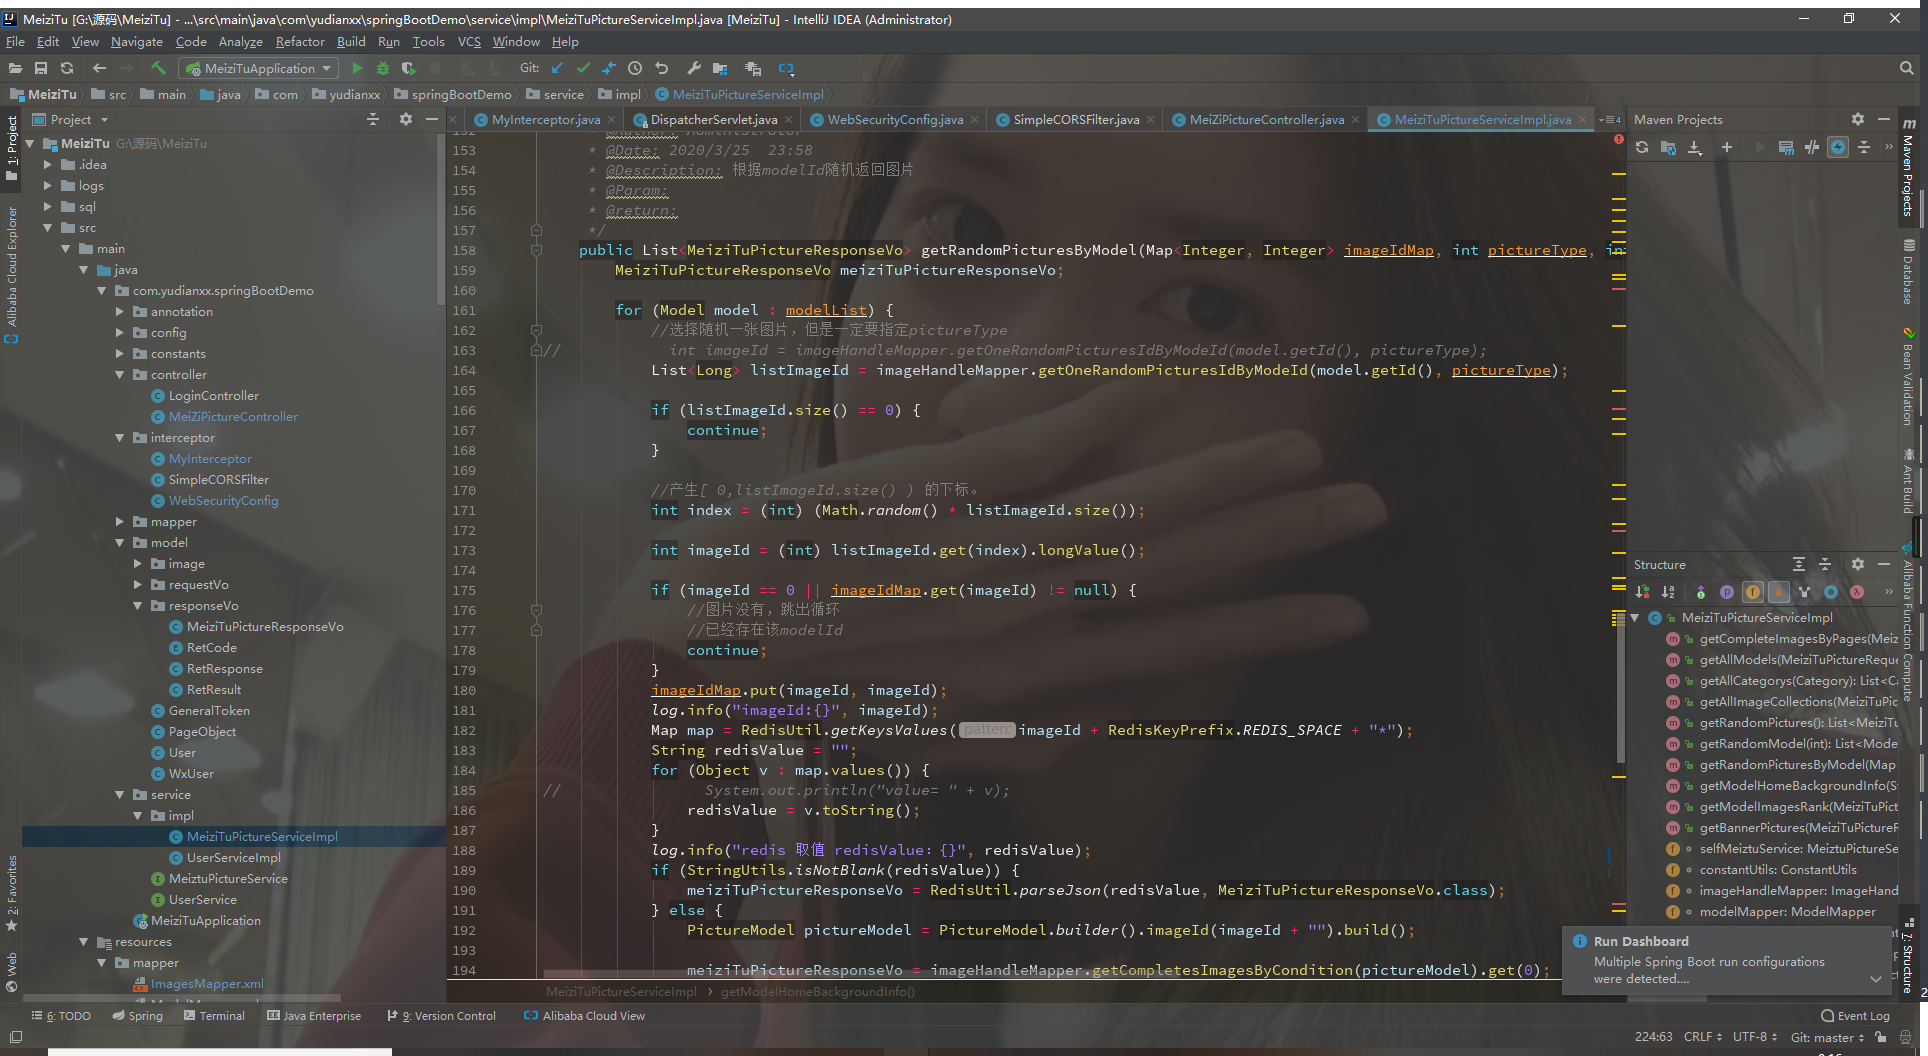
Task: Show Git history using the clock icon
Action: click(635, 68)
